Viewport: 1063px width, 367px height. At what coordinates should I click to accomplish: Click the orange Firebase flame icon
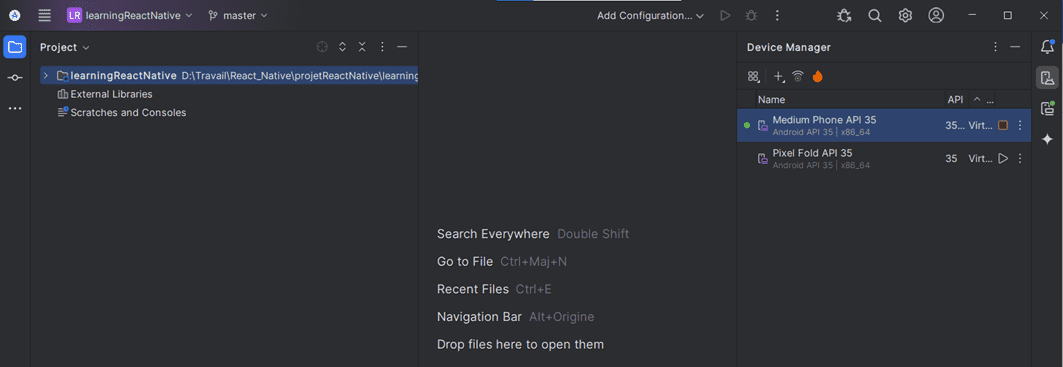click(818, 77)
